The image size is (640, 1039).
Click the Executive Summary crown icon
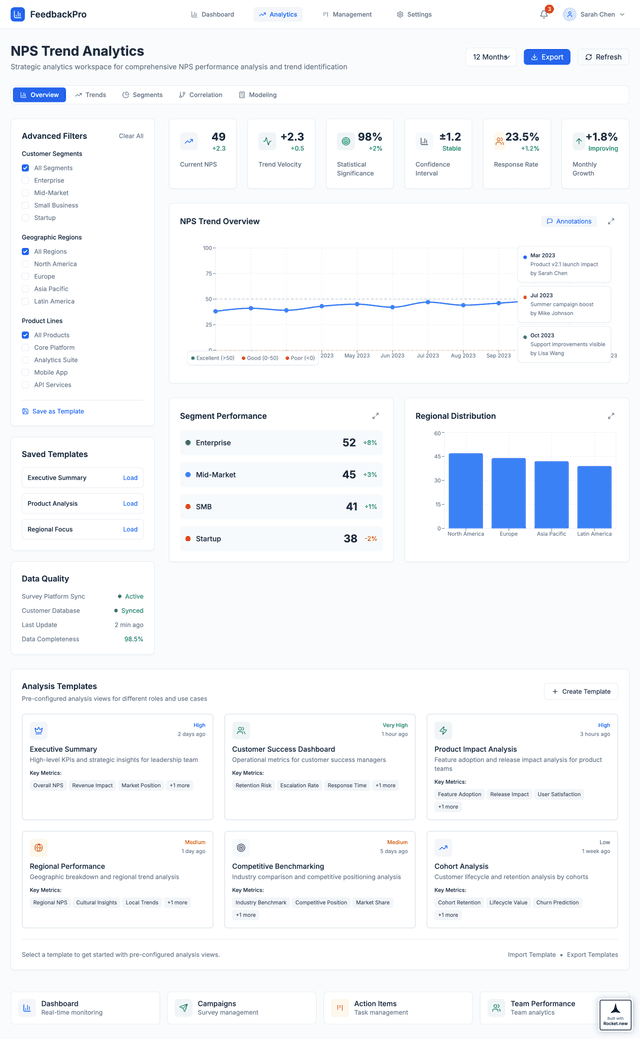pyautogui.click(x=39, y=731)
